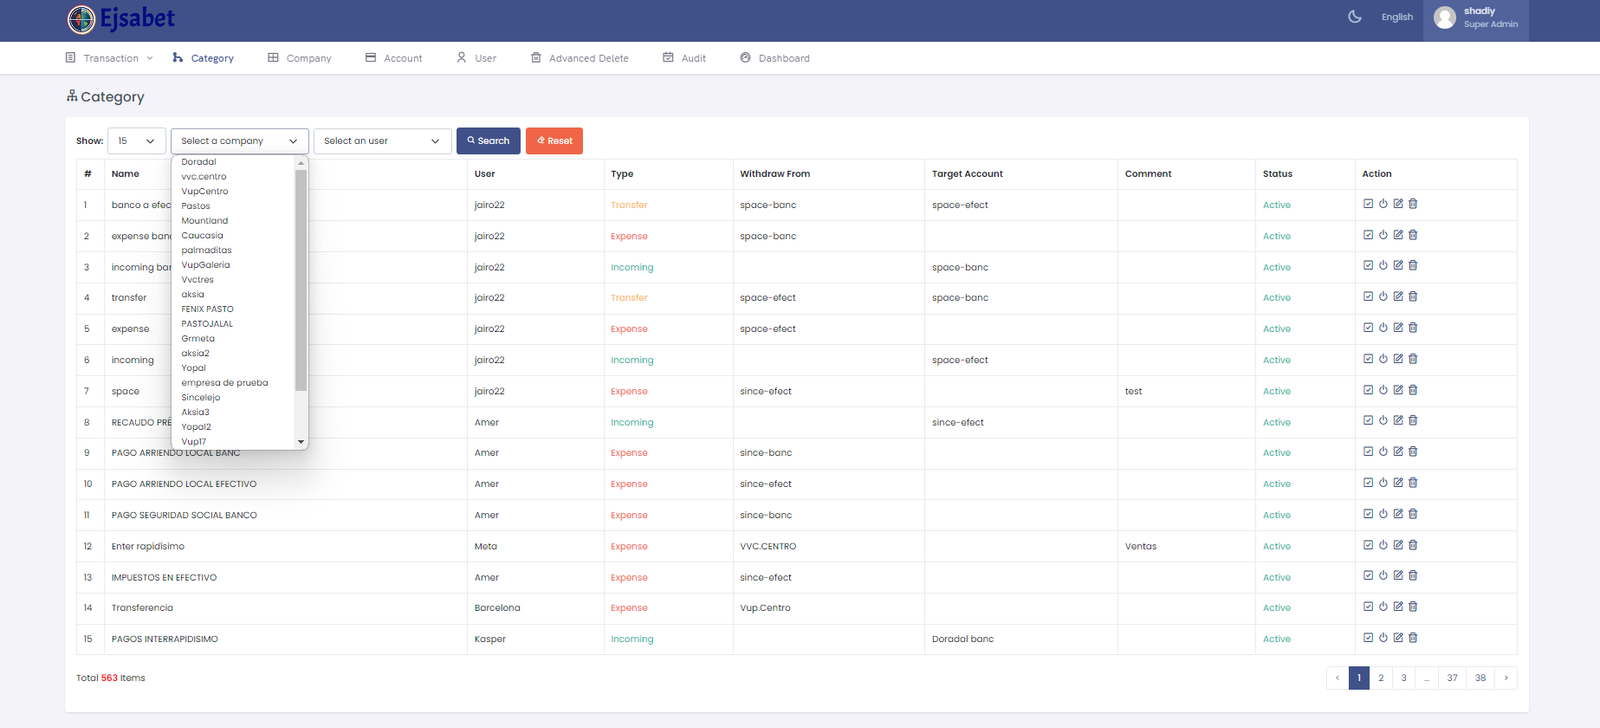1600x728 pixels.
Task: Click the company dropdown list scrollbar
Action: point(301,280)
